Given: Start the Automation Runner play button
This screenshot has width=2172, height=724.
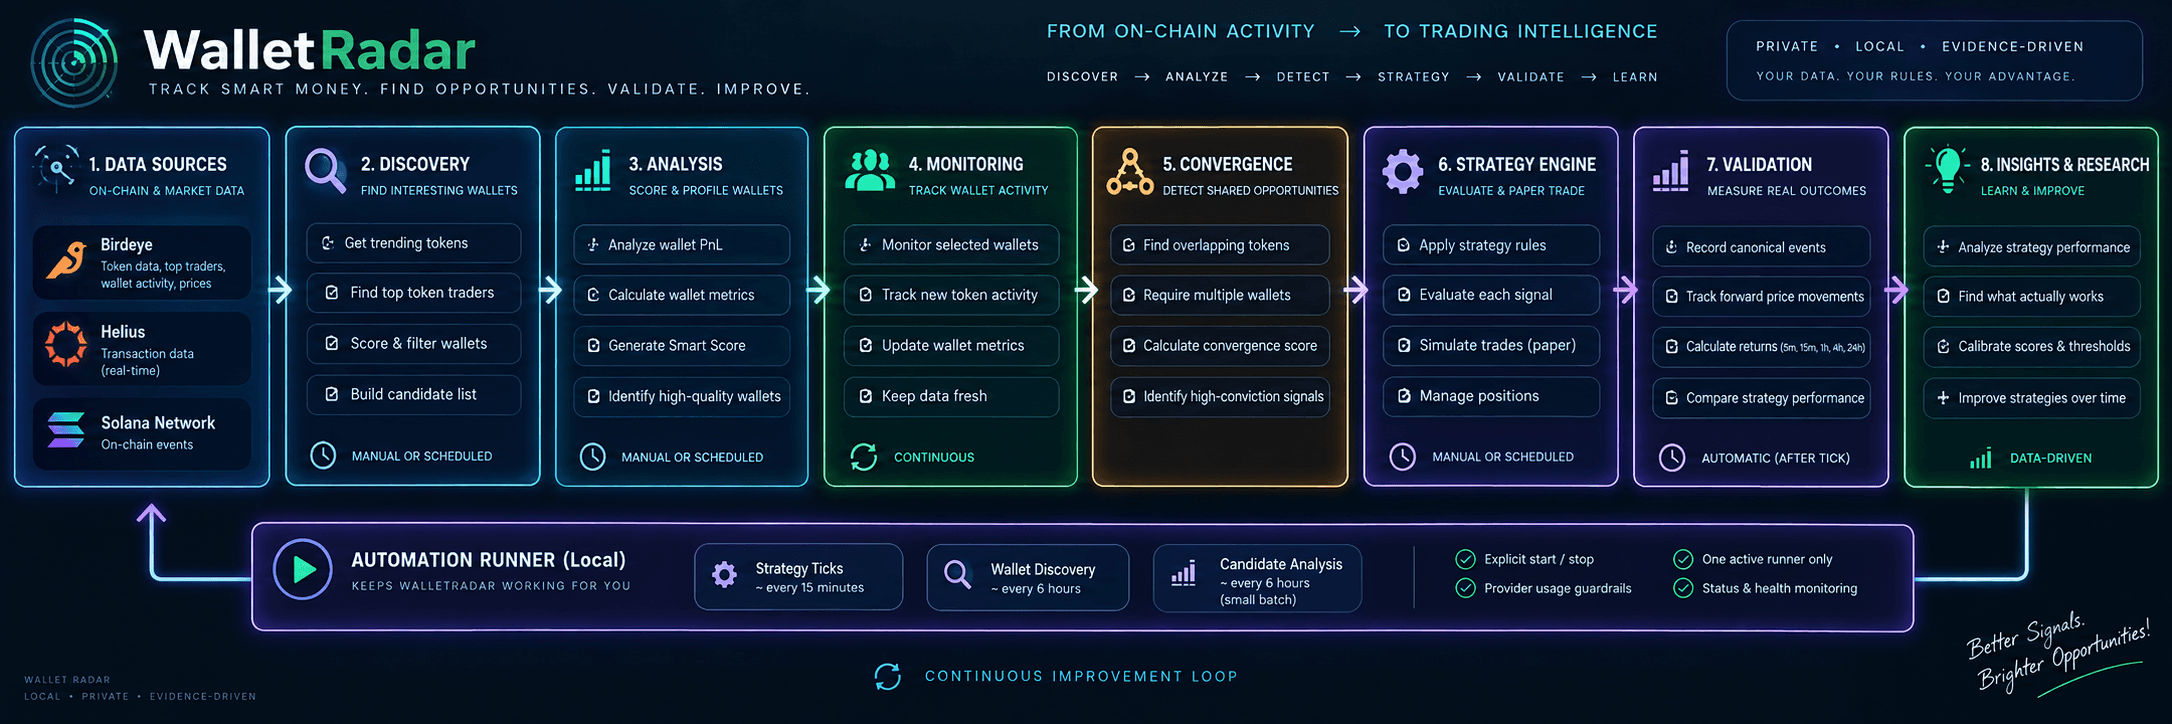Looking at the screenshot, I should pos(303,569).
